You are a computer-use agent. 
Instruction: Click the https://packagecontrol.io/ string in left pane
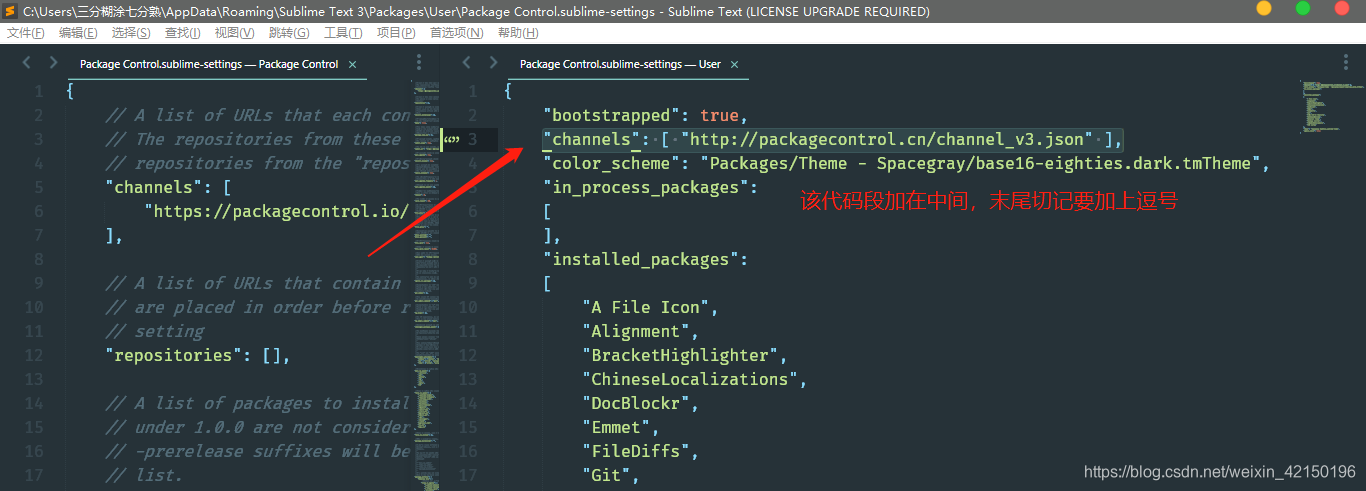coord(277,211)
